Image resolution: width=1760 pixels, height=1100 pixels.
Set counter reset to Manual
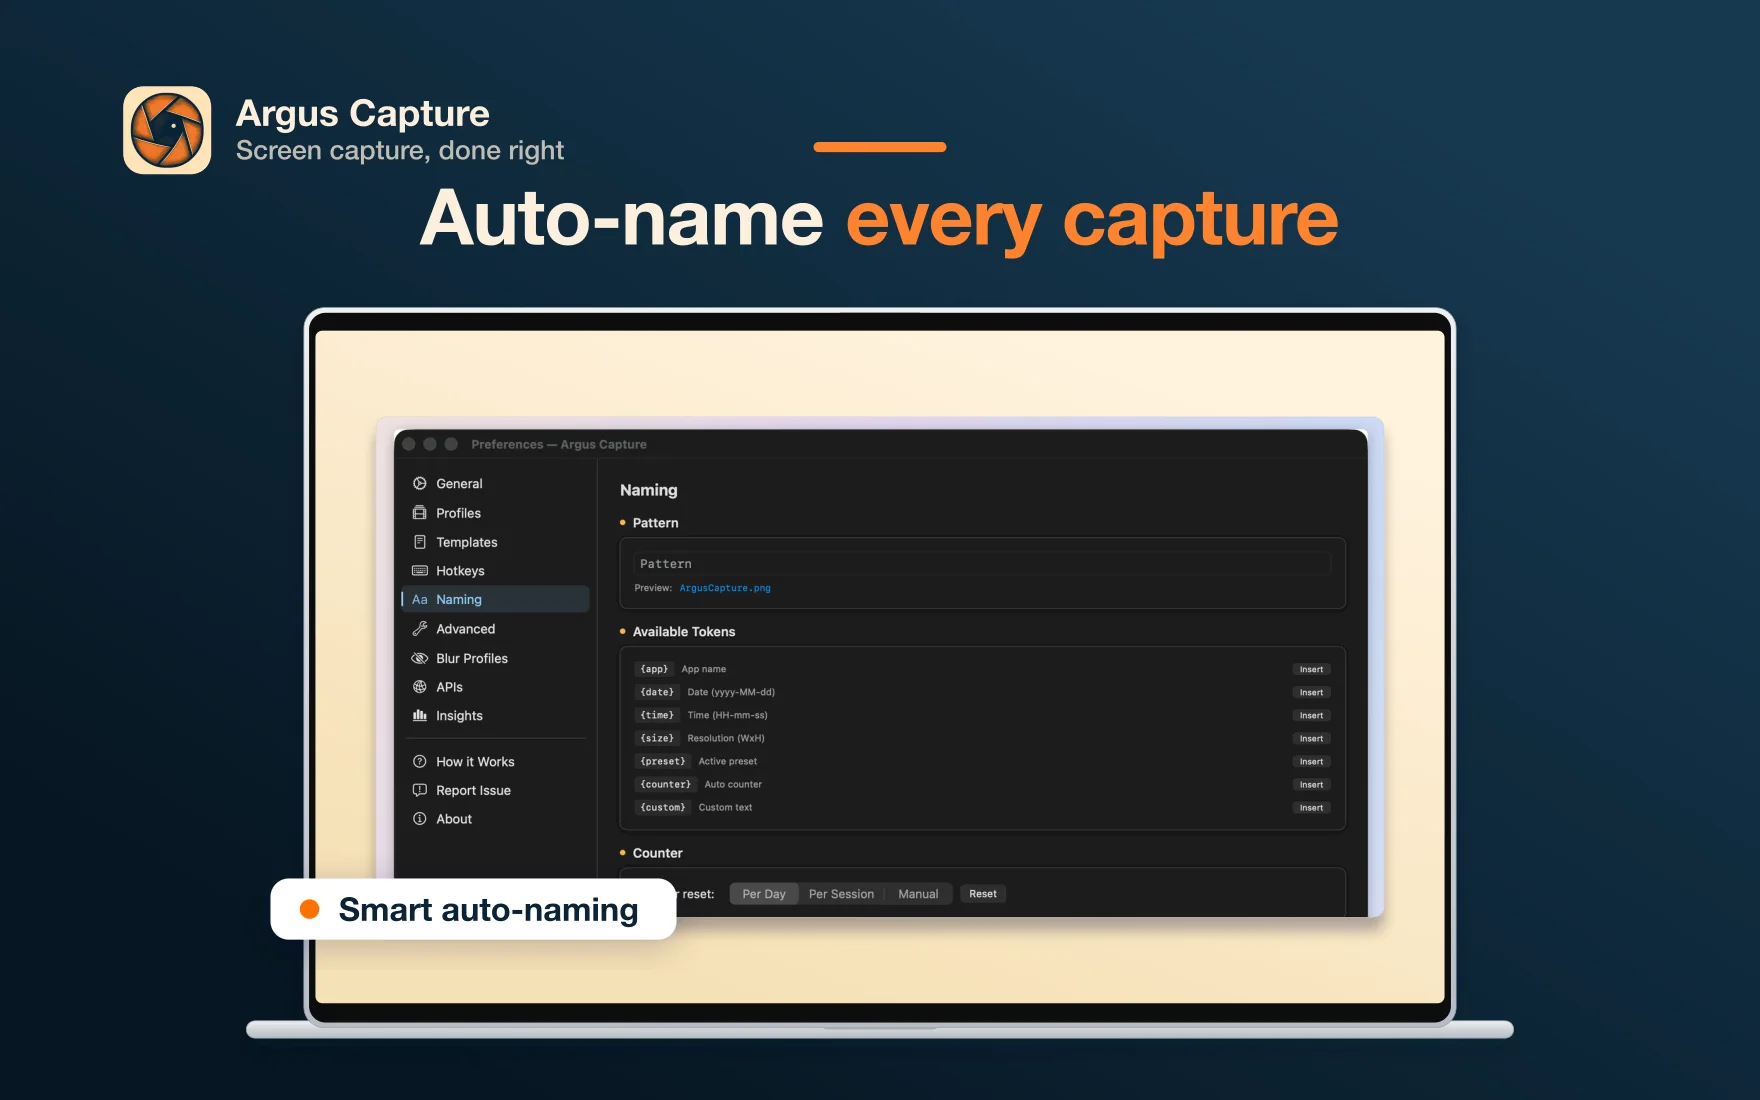[x=918, y=894]
